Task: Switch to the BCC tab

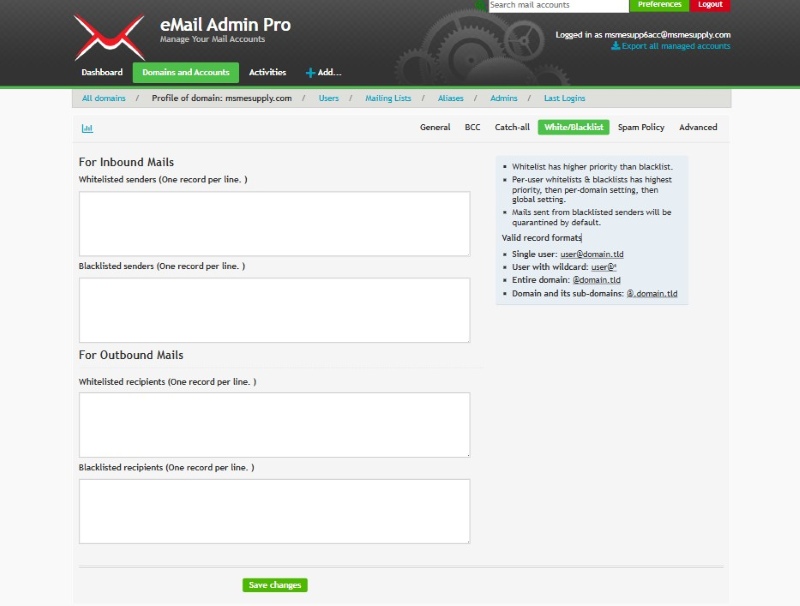Action: click(x=472, y=127)
